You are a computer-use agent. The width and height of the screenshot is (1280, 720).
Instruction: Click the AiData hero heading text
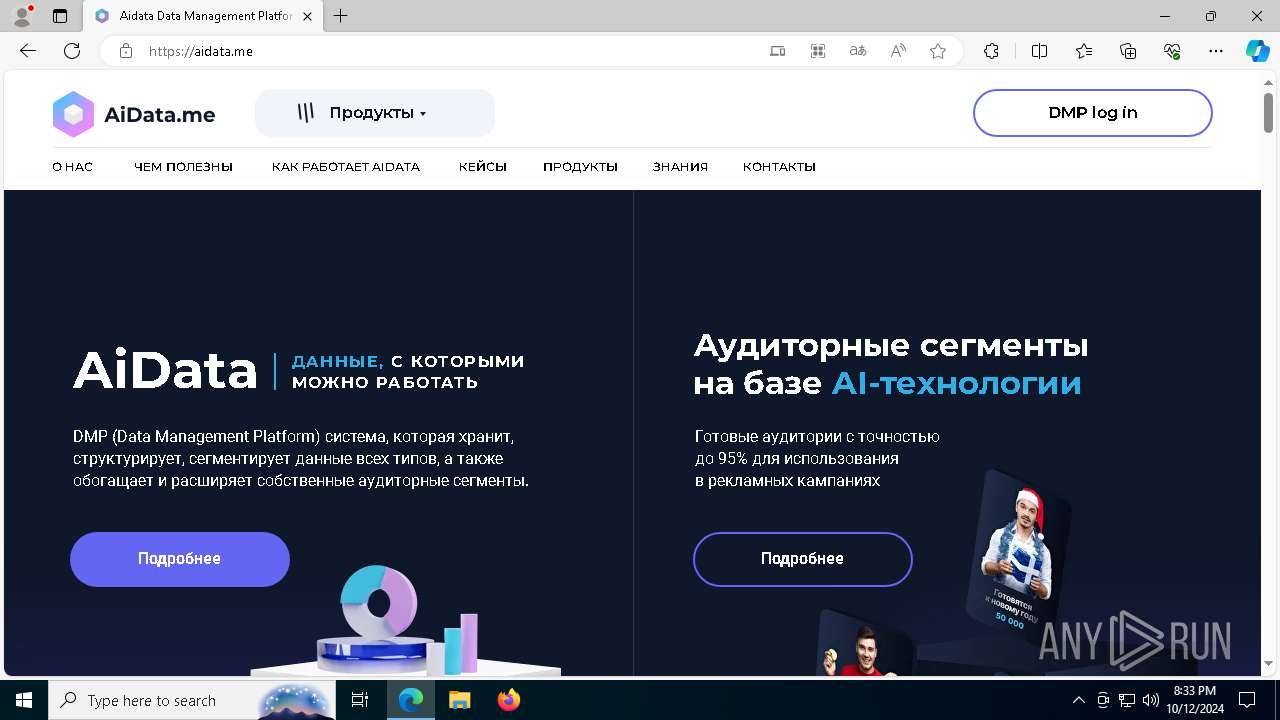tap(165, 371)
